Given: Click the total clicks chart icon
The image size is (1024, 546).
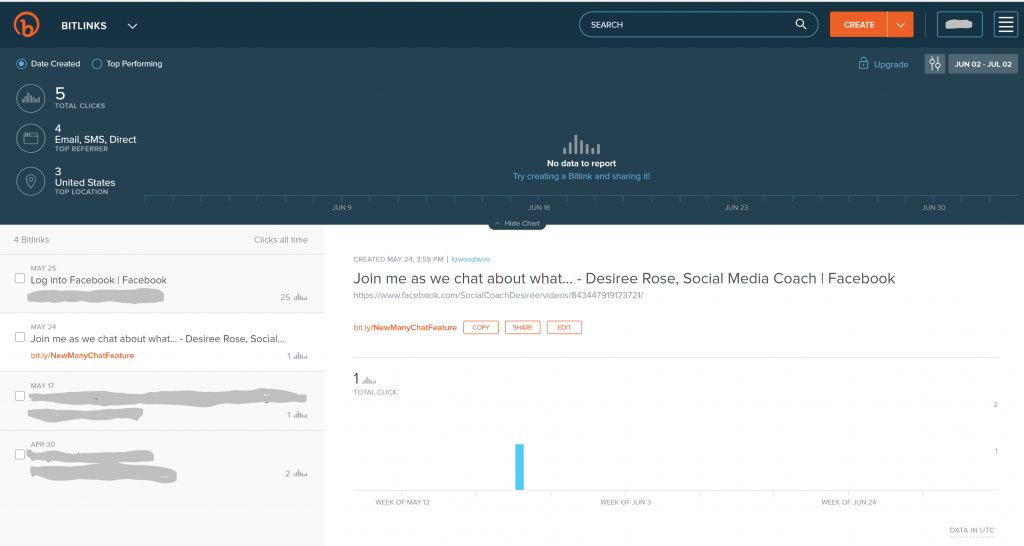Looking at the screenshot, I should click(31, 99).
